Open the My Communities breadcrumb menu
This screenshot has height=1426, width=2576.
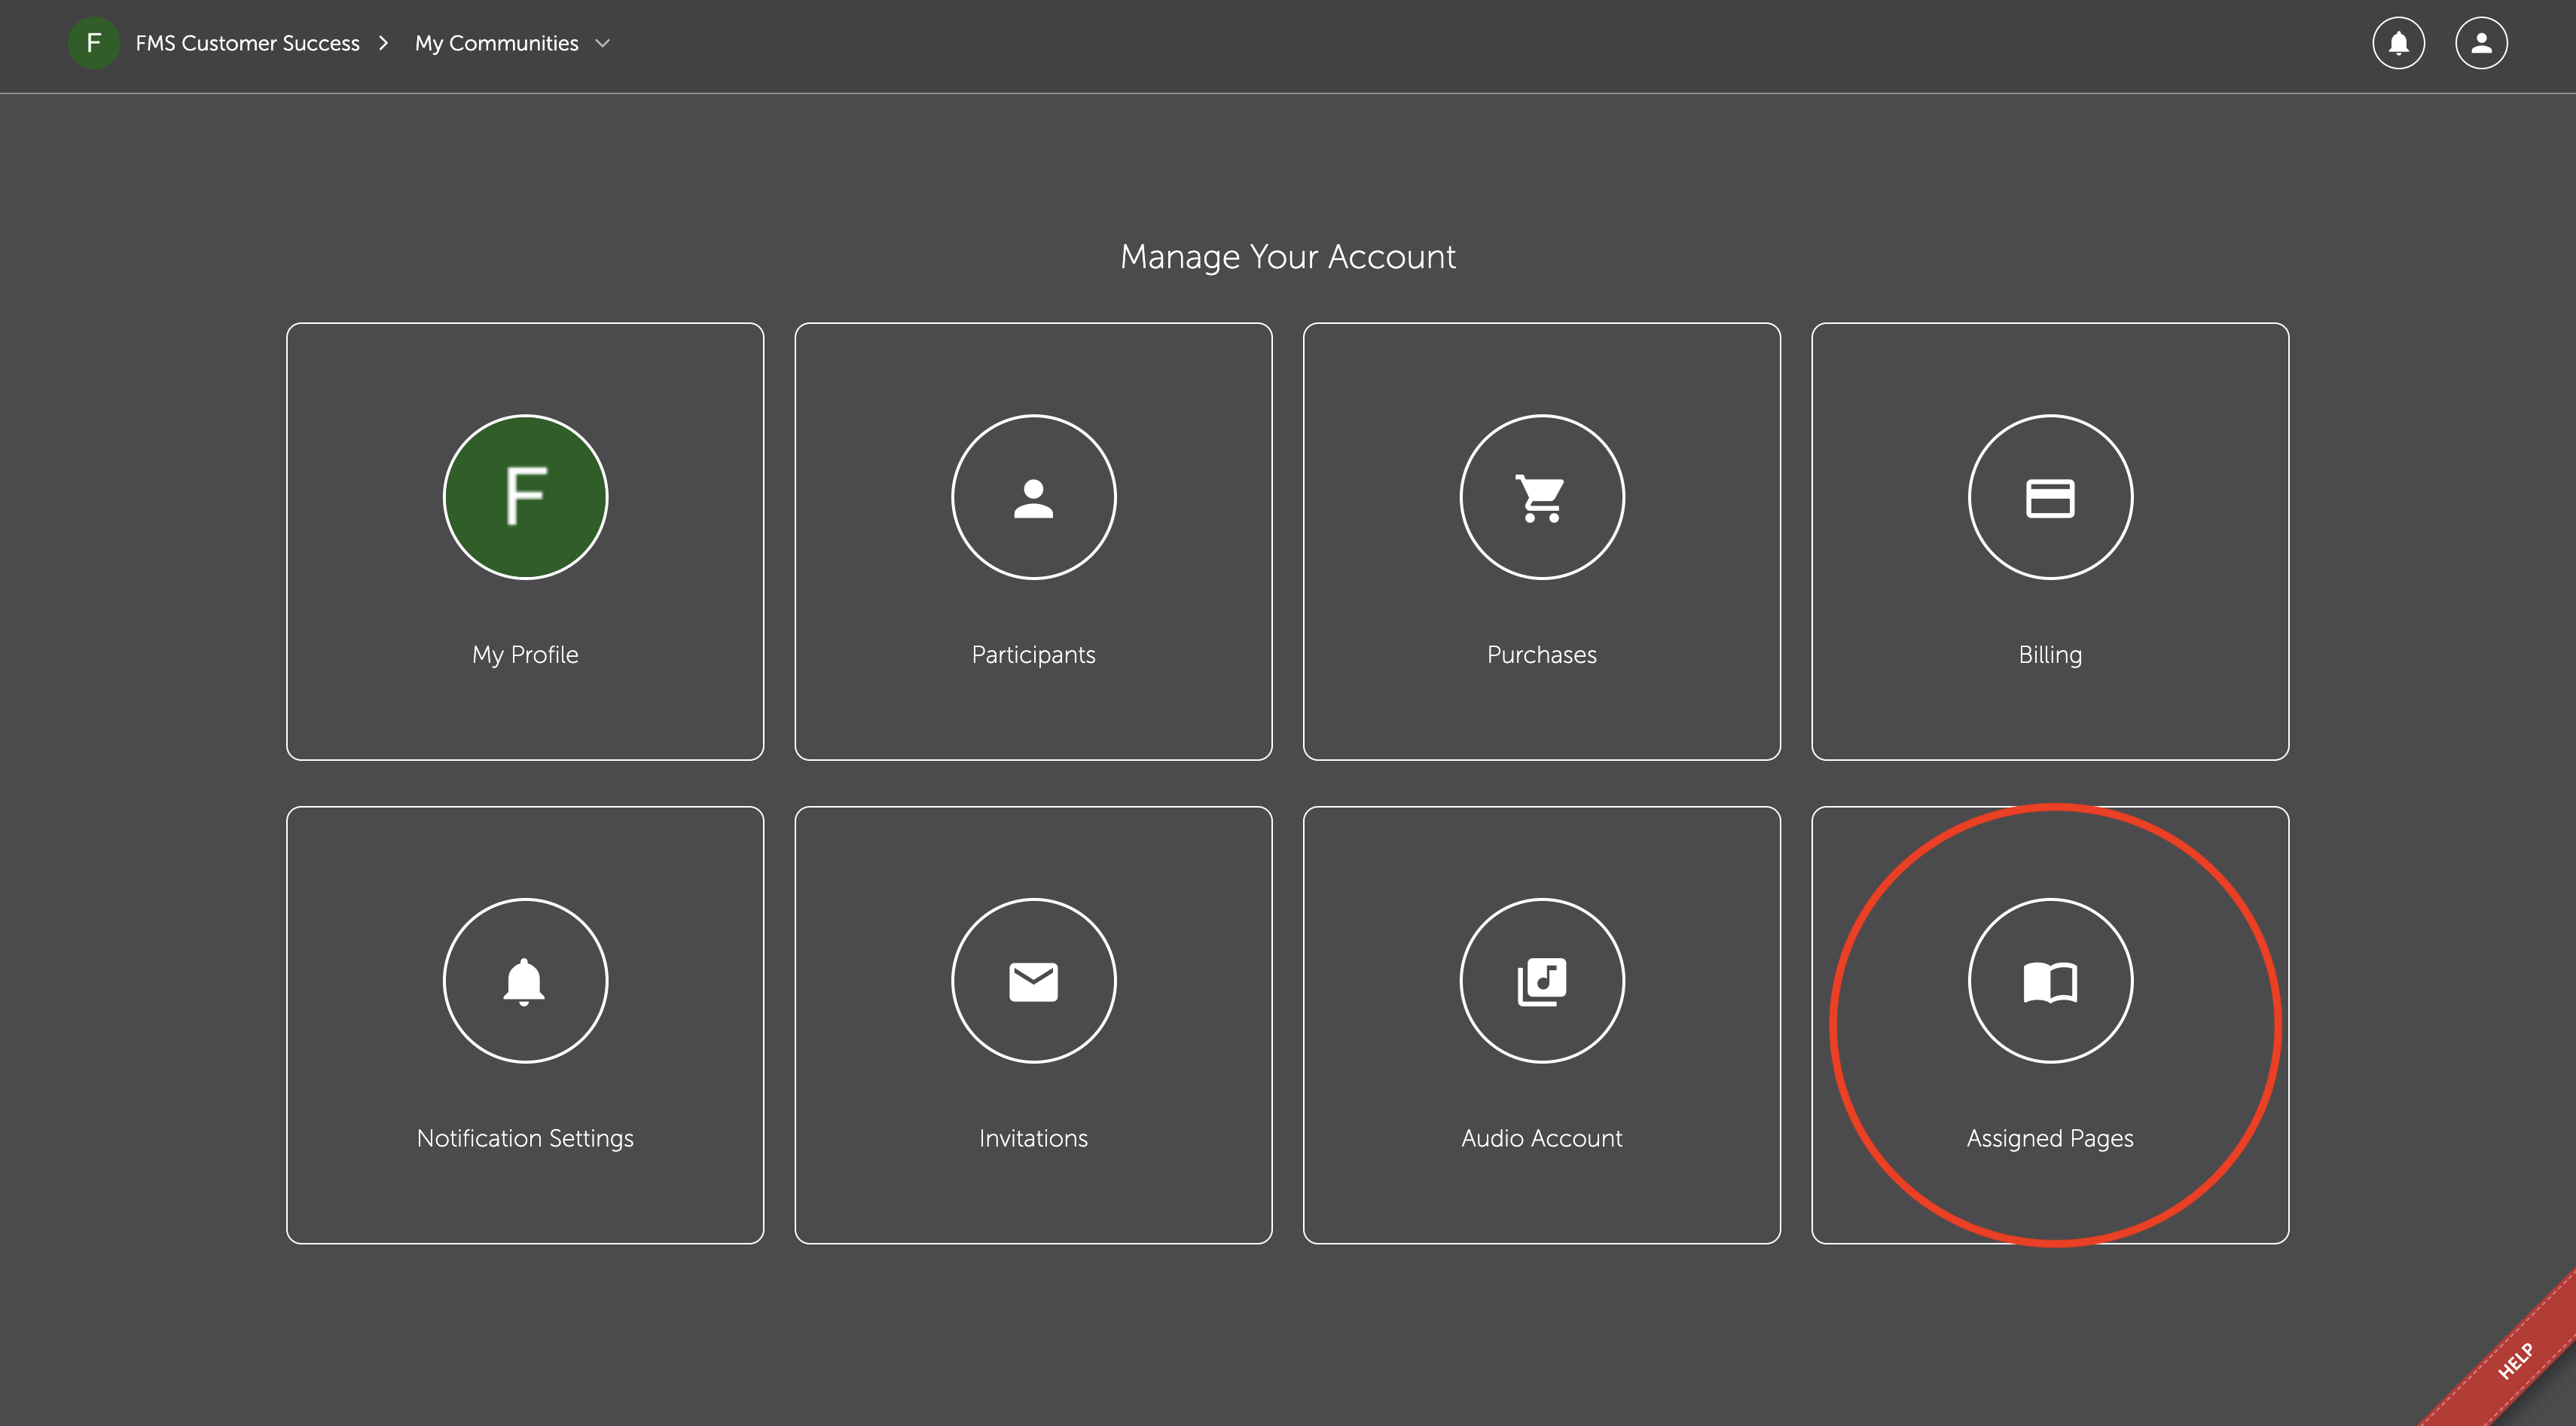[497, 43]
